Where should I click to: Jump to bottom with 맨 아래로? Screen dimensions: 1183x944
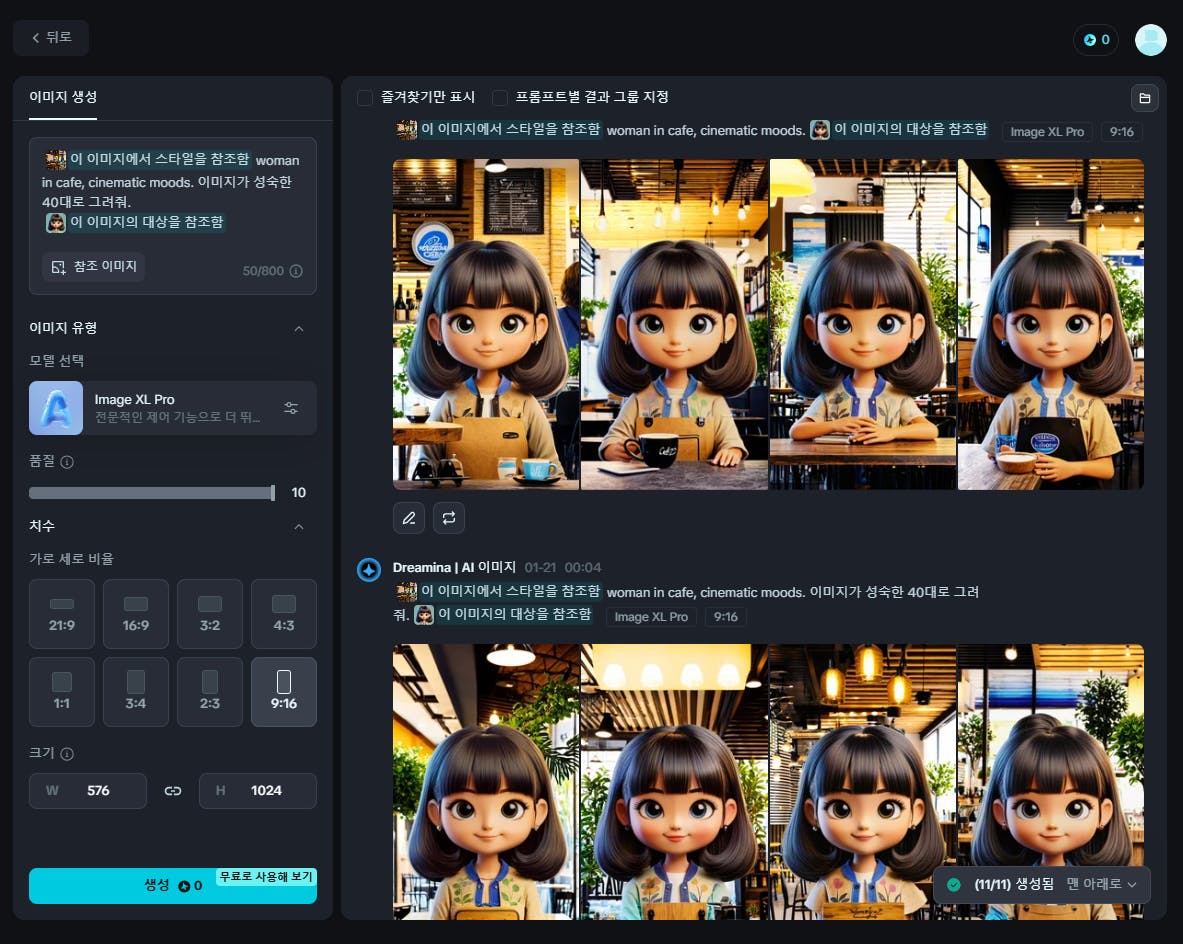[1101, 884]
